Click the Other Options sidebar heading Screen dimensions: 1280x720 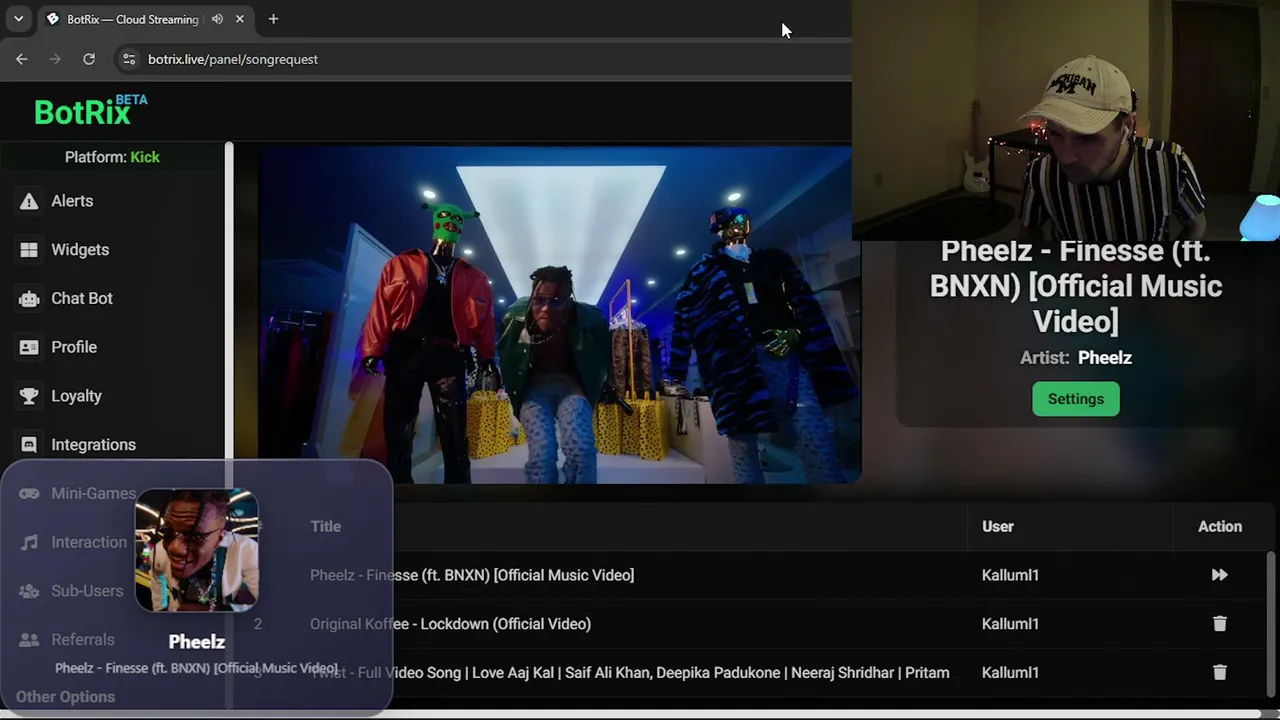[65, 697]
